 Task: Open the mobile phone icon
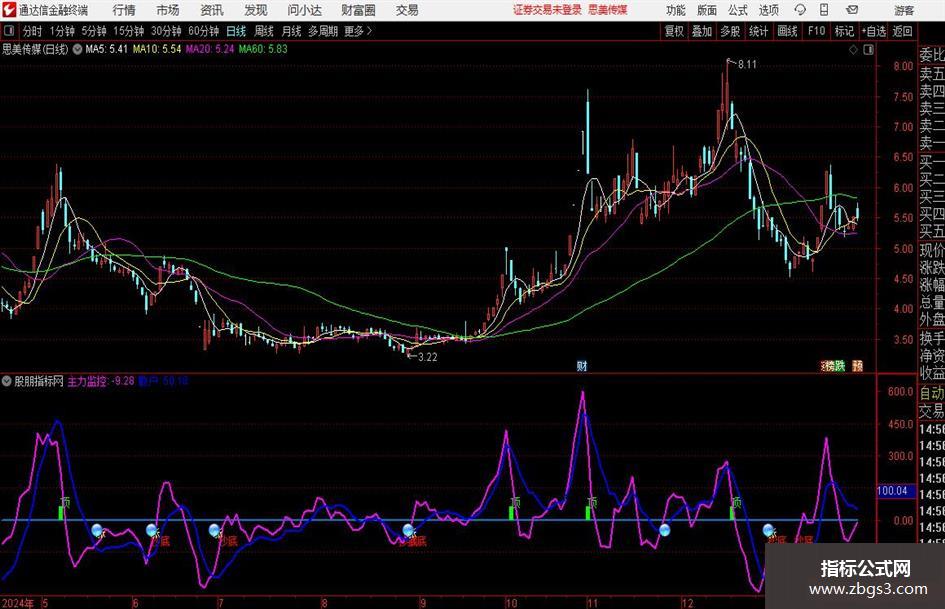click(x=824, y=10)
